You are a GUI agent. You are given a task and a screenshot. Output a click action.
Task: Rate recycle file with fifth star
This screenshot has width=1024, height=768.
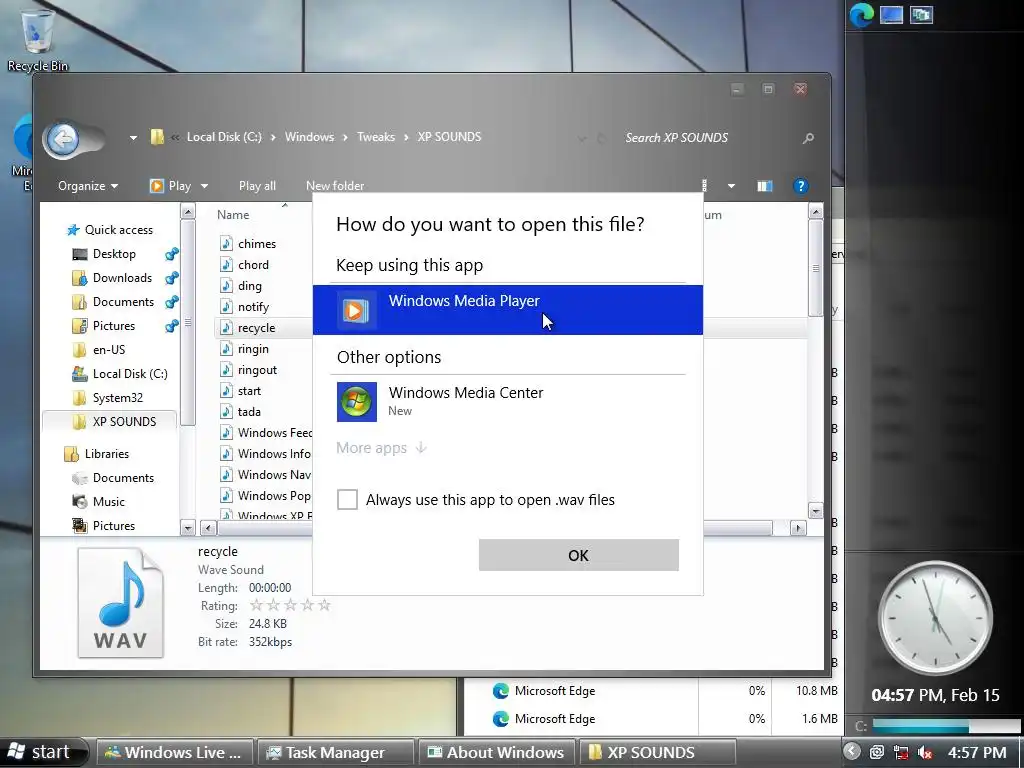pos(324,605)
